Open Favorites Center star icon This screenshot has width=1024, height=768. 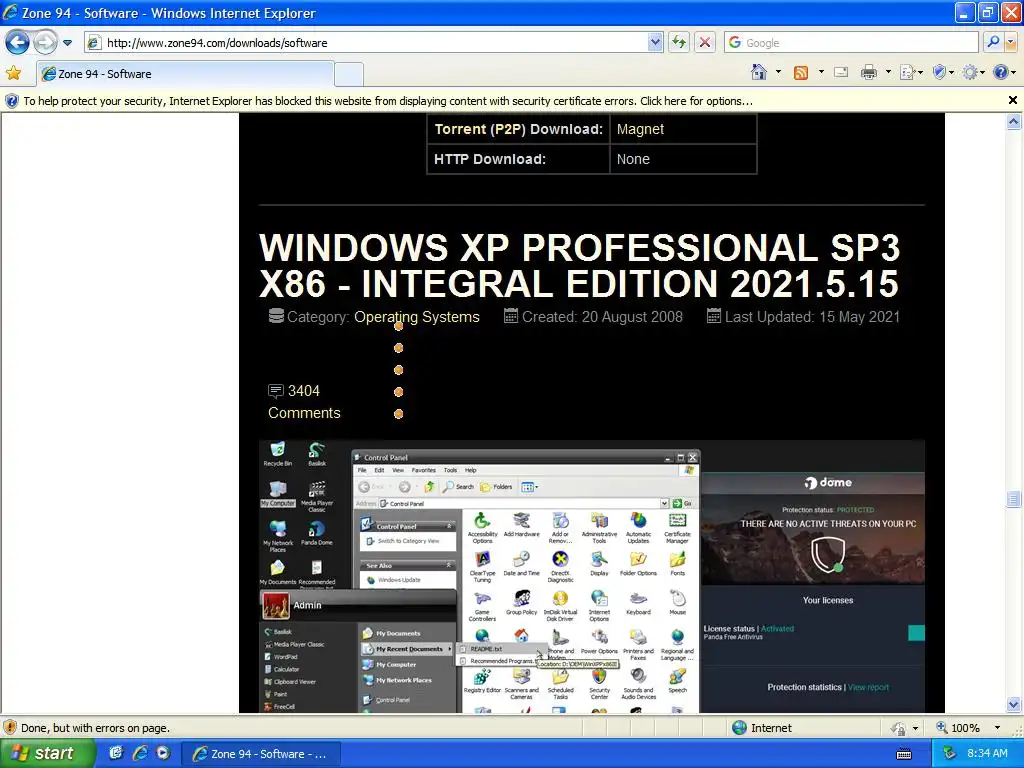click(13, 73)
